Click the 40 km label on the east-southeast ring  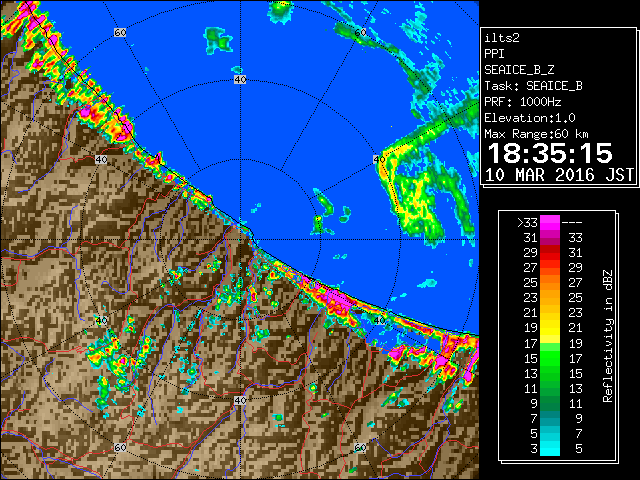click(379, 320)
